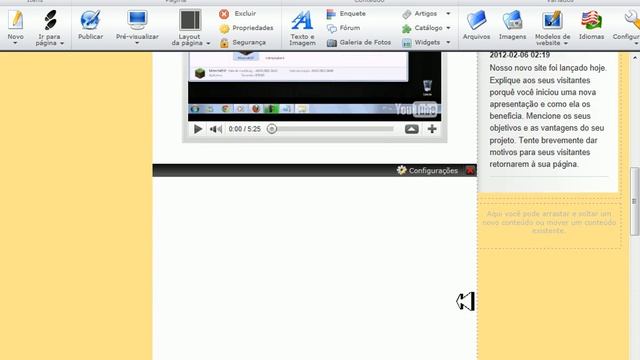Insert Texto e Imagem content
The image size is (640, 360).
pyautogui.click(x=302, y=27)
